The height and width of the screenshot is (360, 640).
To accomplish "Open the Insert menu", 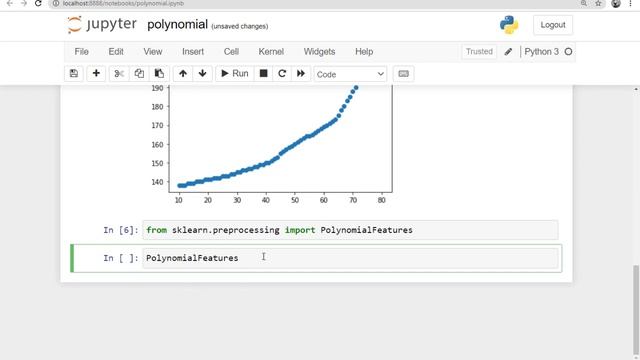I will [x=193, y=51].
